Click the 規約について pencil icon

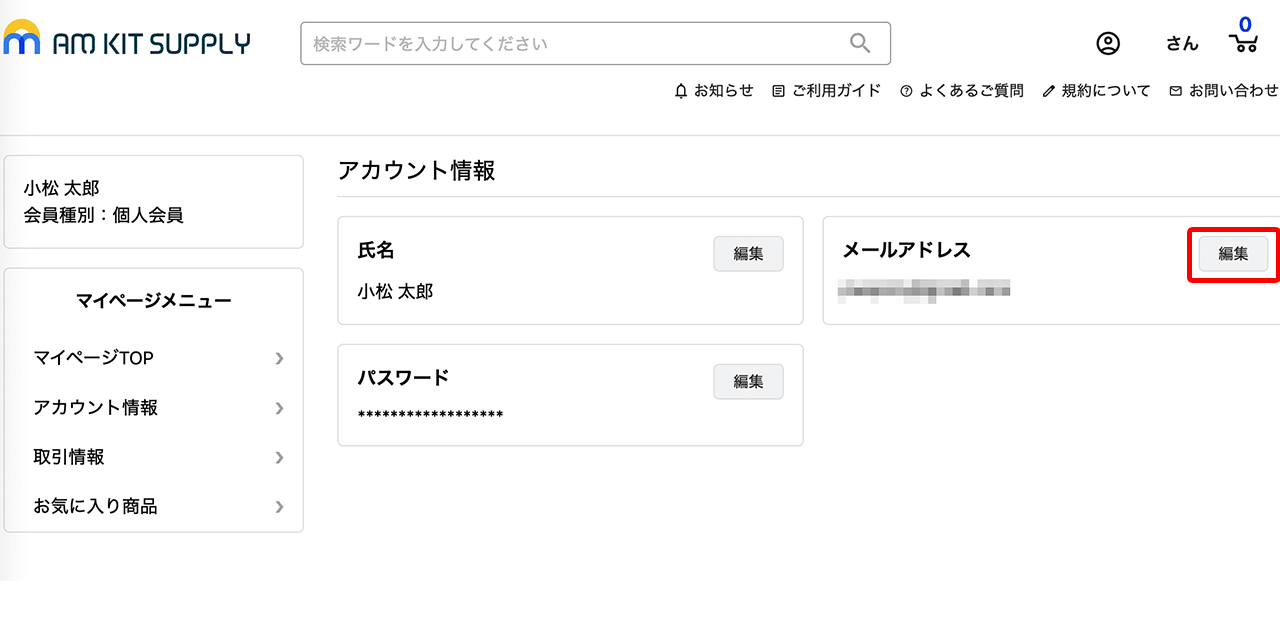pyautogui.click(x=1048, y=90)
